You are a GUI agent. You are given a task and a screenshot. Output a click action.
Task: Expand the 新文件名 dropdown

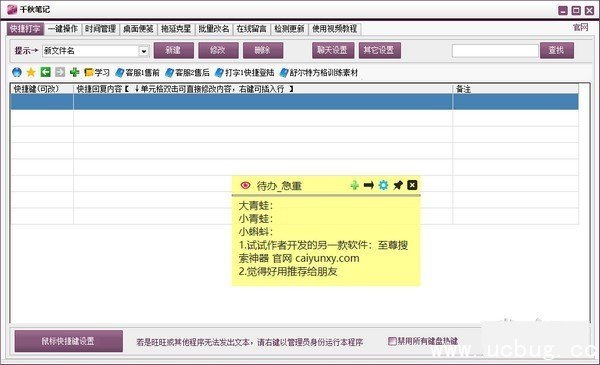(x=143, y=51)
